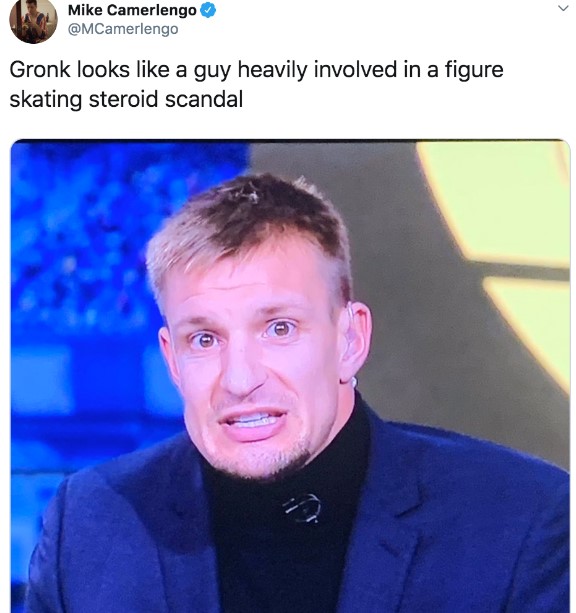Click the lapel microphone in photo
The width and height of the screenshot is (576, 613).
point(302,508)
